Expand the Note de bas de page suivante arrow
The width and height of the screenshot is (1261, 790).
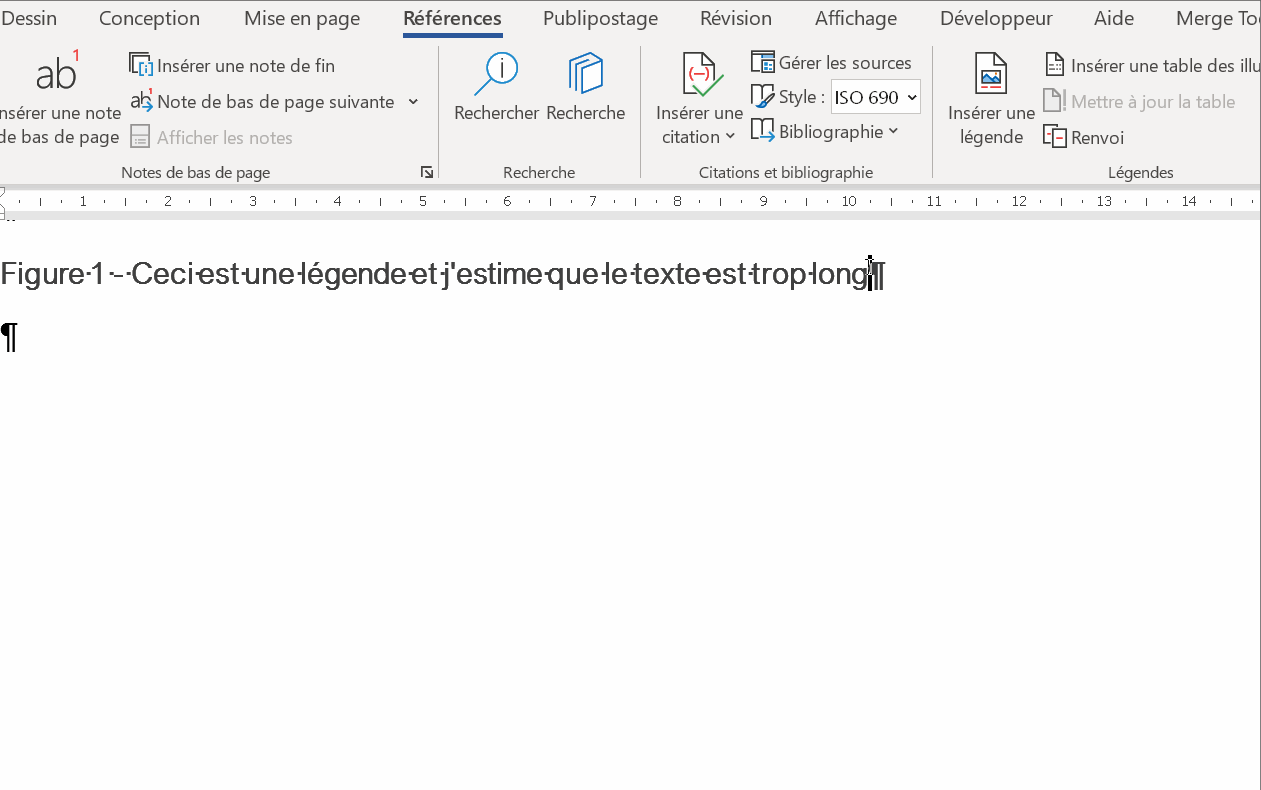(413, 102)
